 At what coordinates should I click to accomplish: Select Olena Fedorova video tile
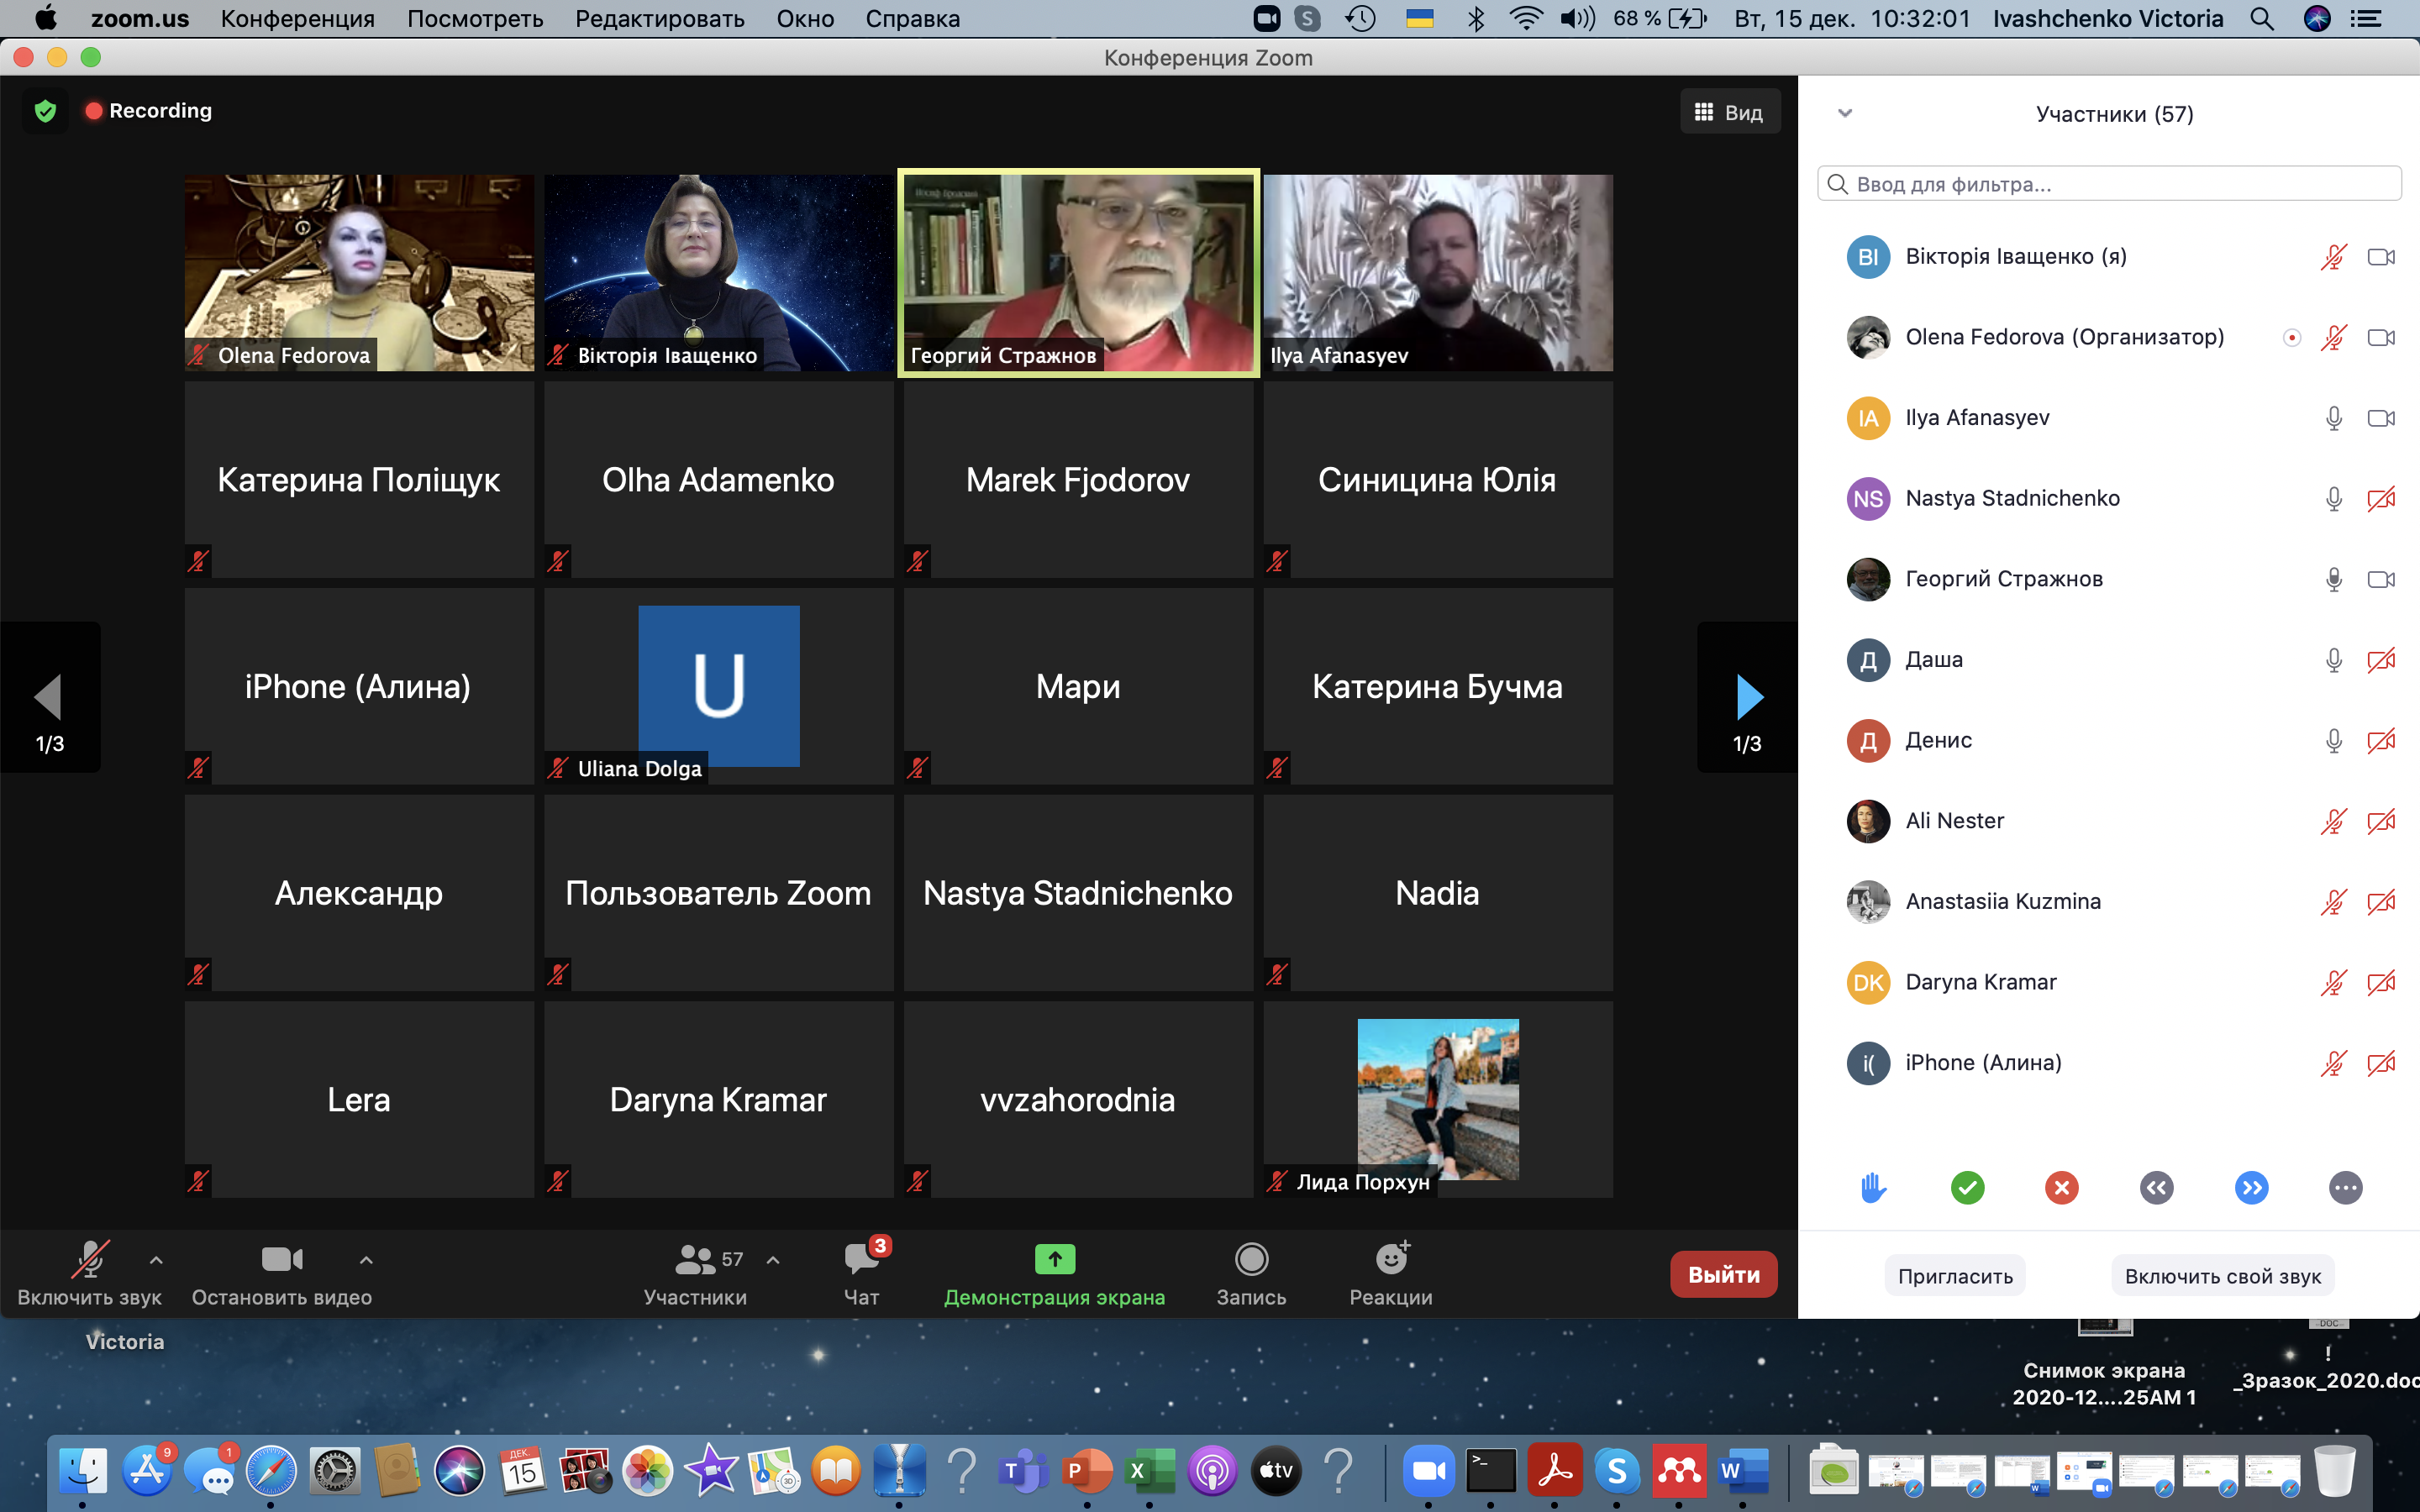point(359,273)
